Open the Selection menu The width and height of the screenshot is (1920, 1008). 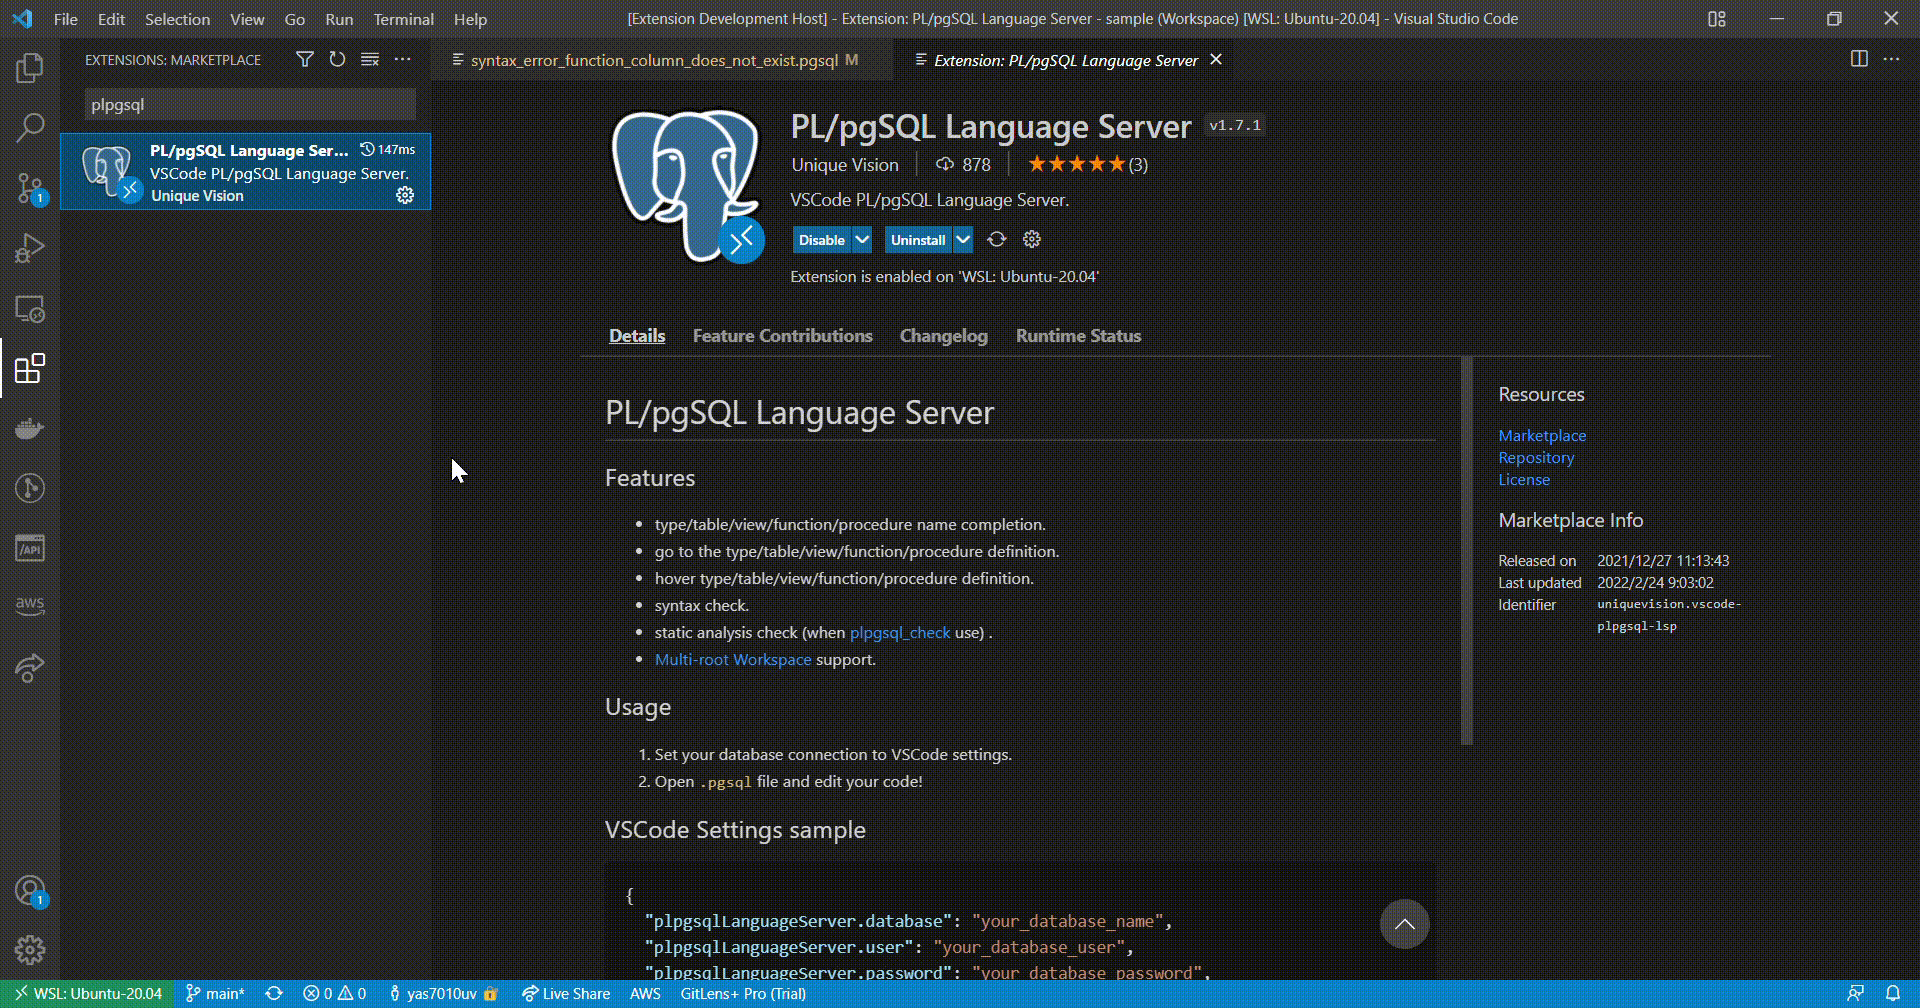coord(177,19)
